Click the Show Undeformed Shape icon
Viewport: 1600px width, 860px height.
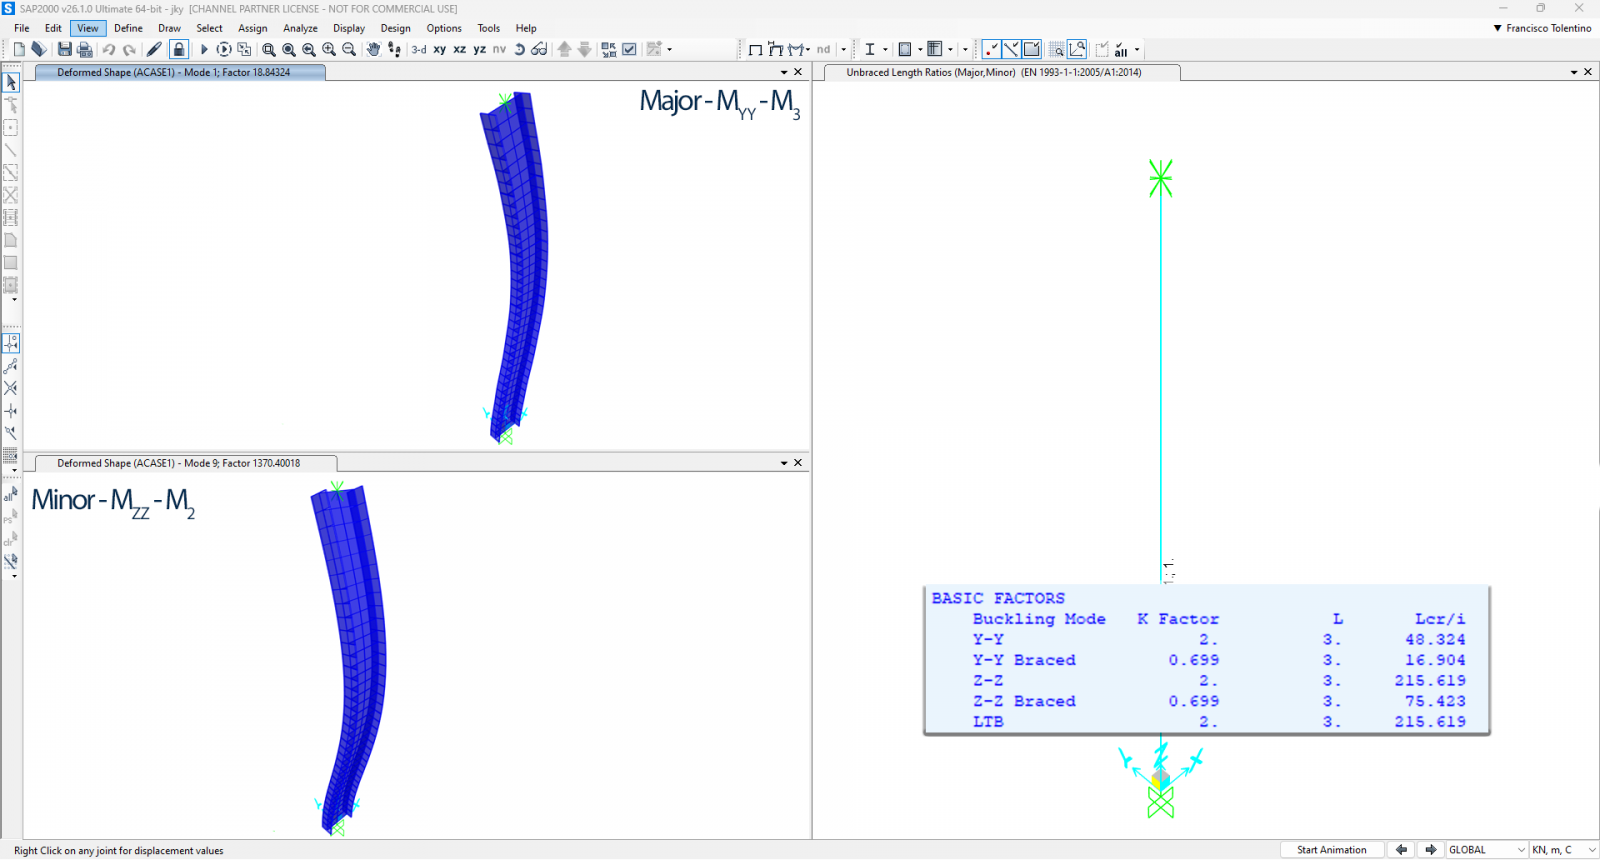coord(755,49)
